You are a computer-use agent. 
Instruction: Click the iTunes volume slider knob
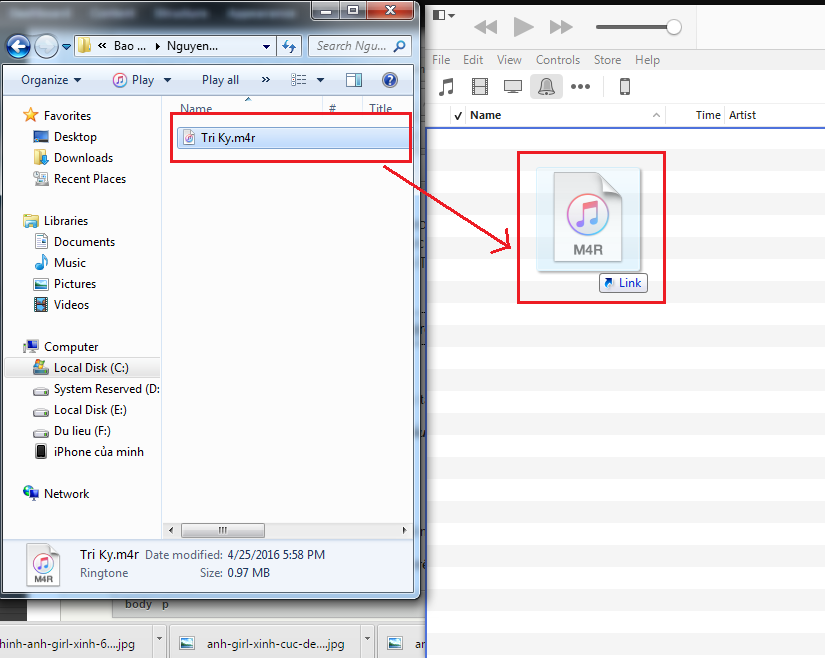pyautogui.click(x=674, y=27)
